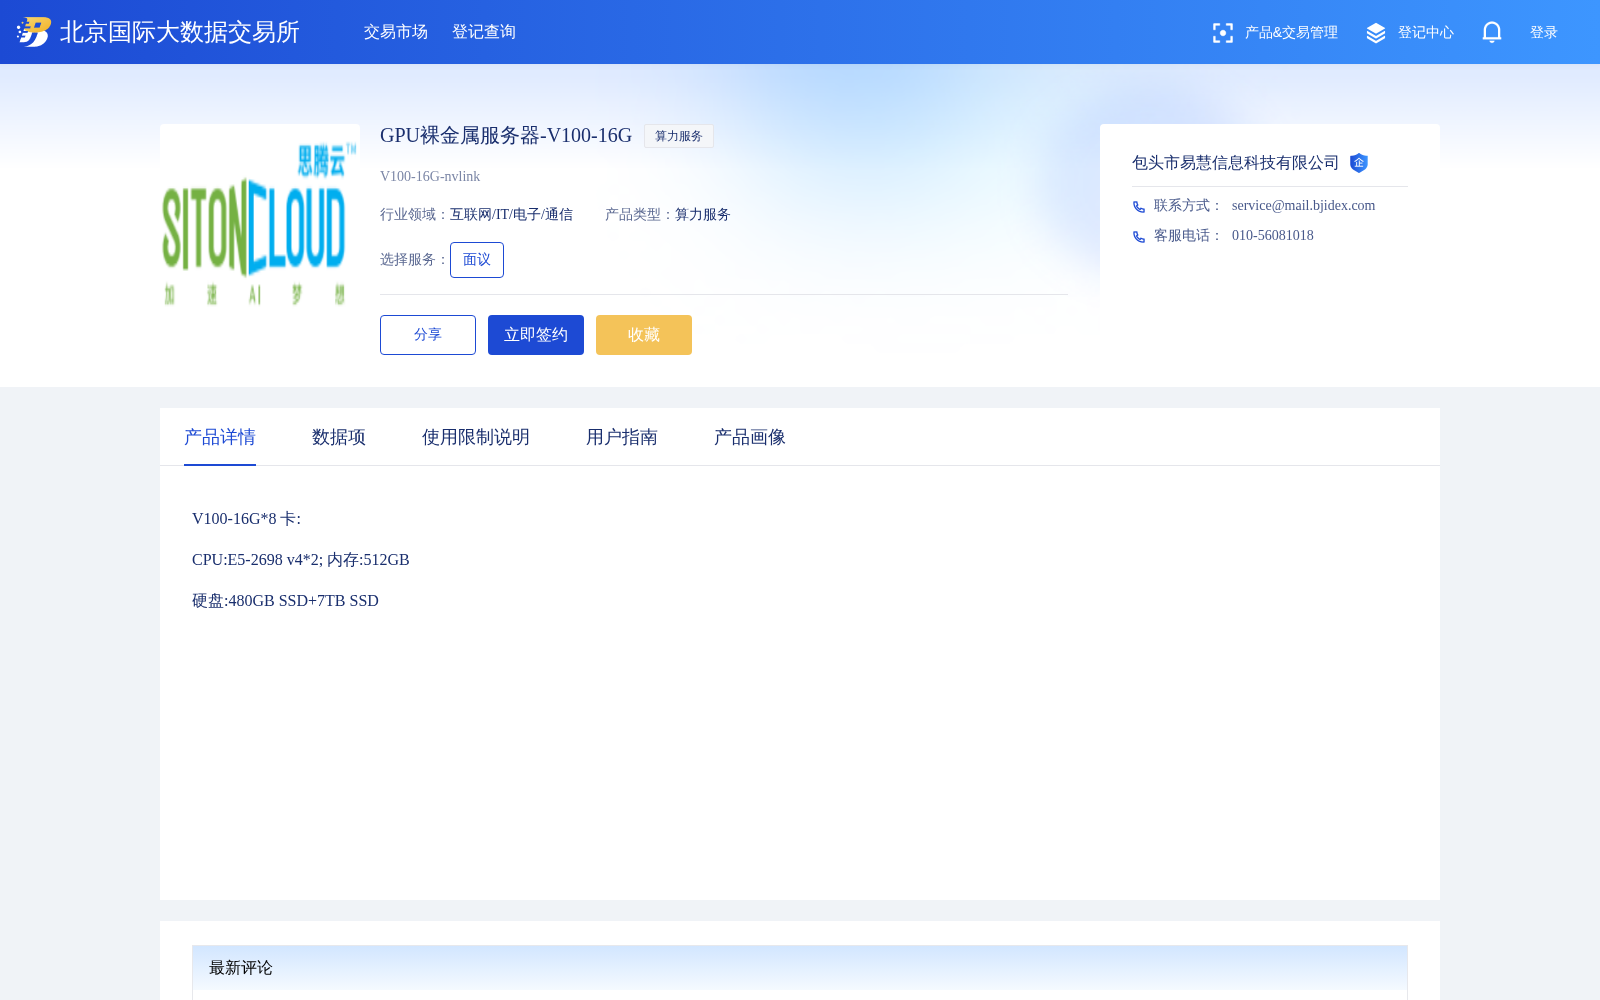
Task: Click the 登记中心 layers icon
Action: [1376, 33]
